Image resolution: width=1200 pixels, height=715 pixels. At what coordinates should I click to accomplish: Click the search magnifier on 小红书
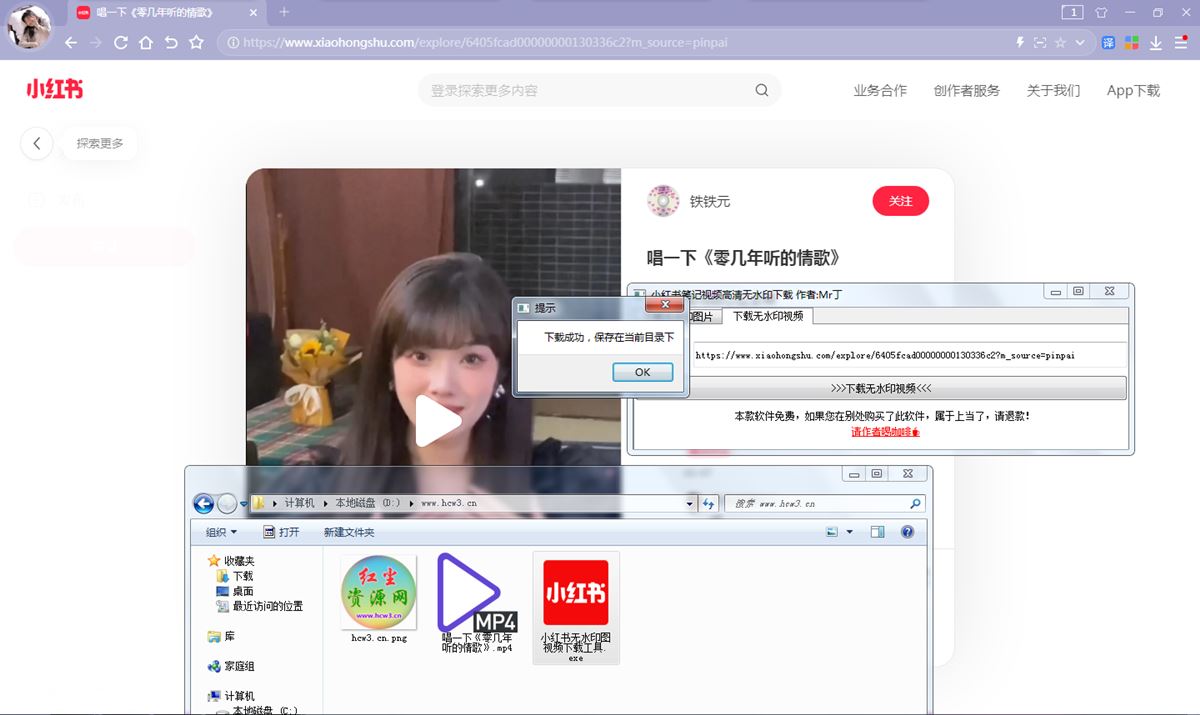click(x=762, y=90)
